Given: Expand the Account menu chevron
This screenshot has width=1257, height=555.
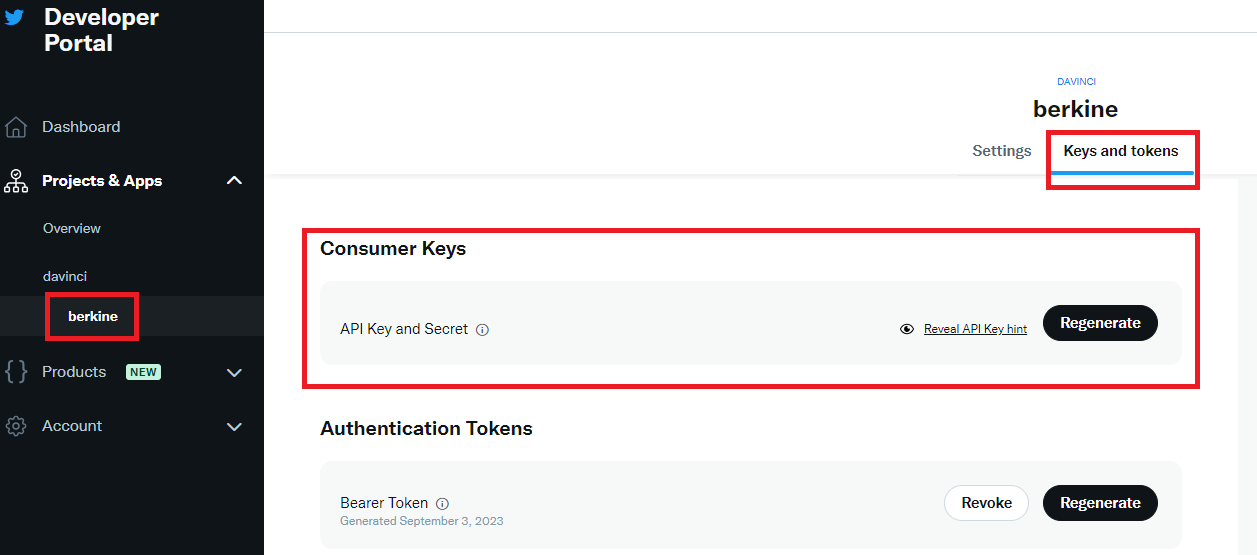Looking at the screenshot, I should [x=234, y=427].
